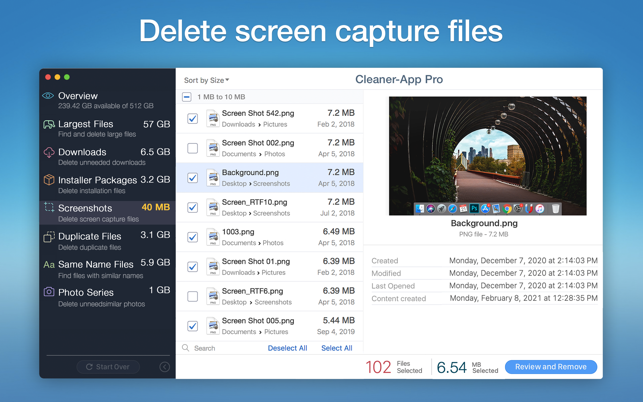The image size is (643, 402).
Task: Click the Screen Shot 005.png file name
Action: point(258,320)
